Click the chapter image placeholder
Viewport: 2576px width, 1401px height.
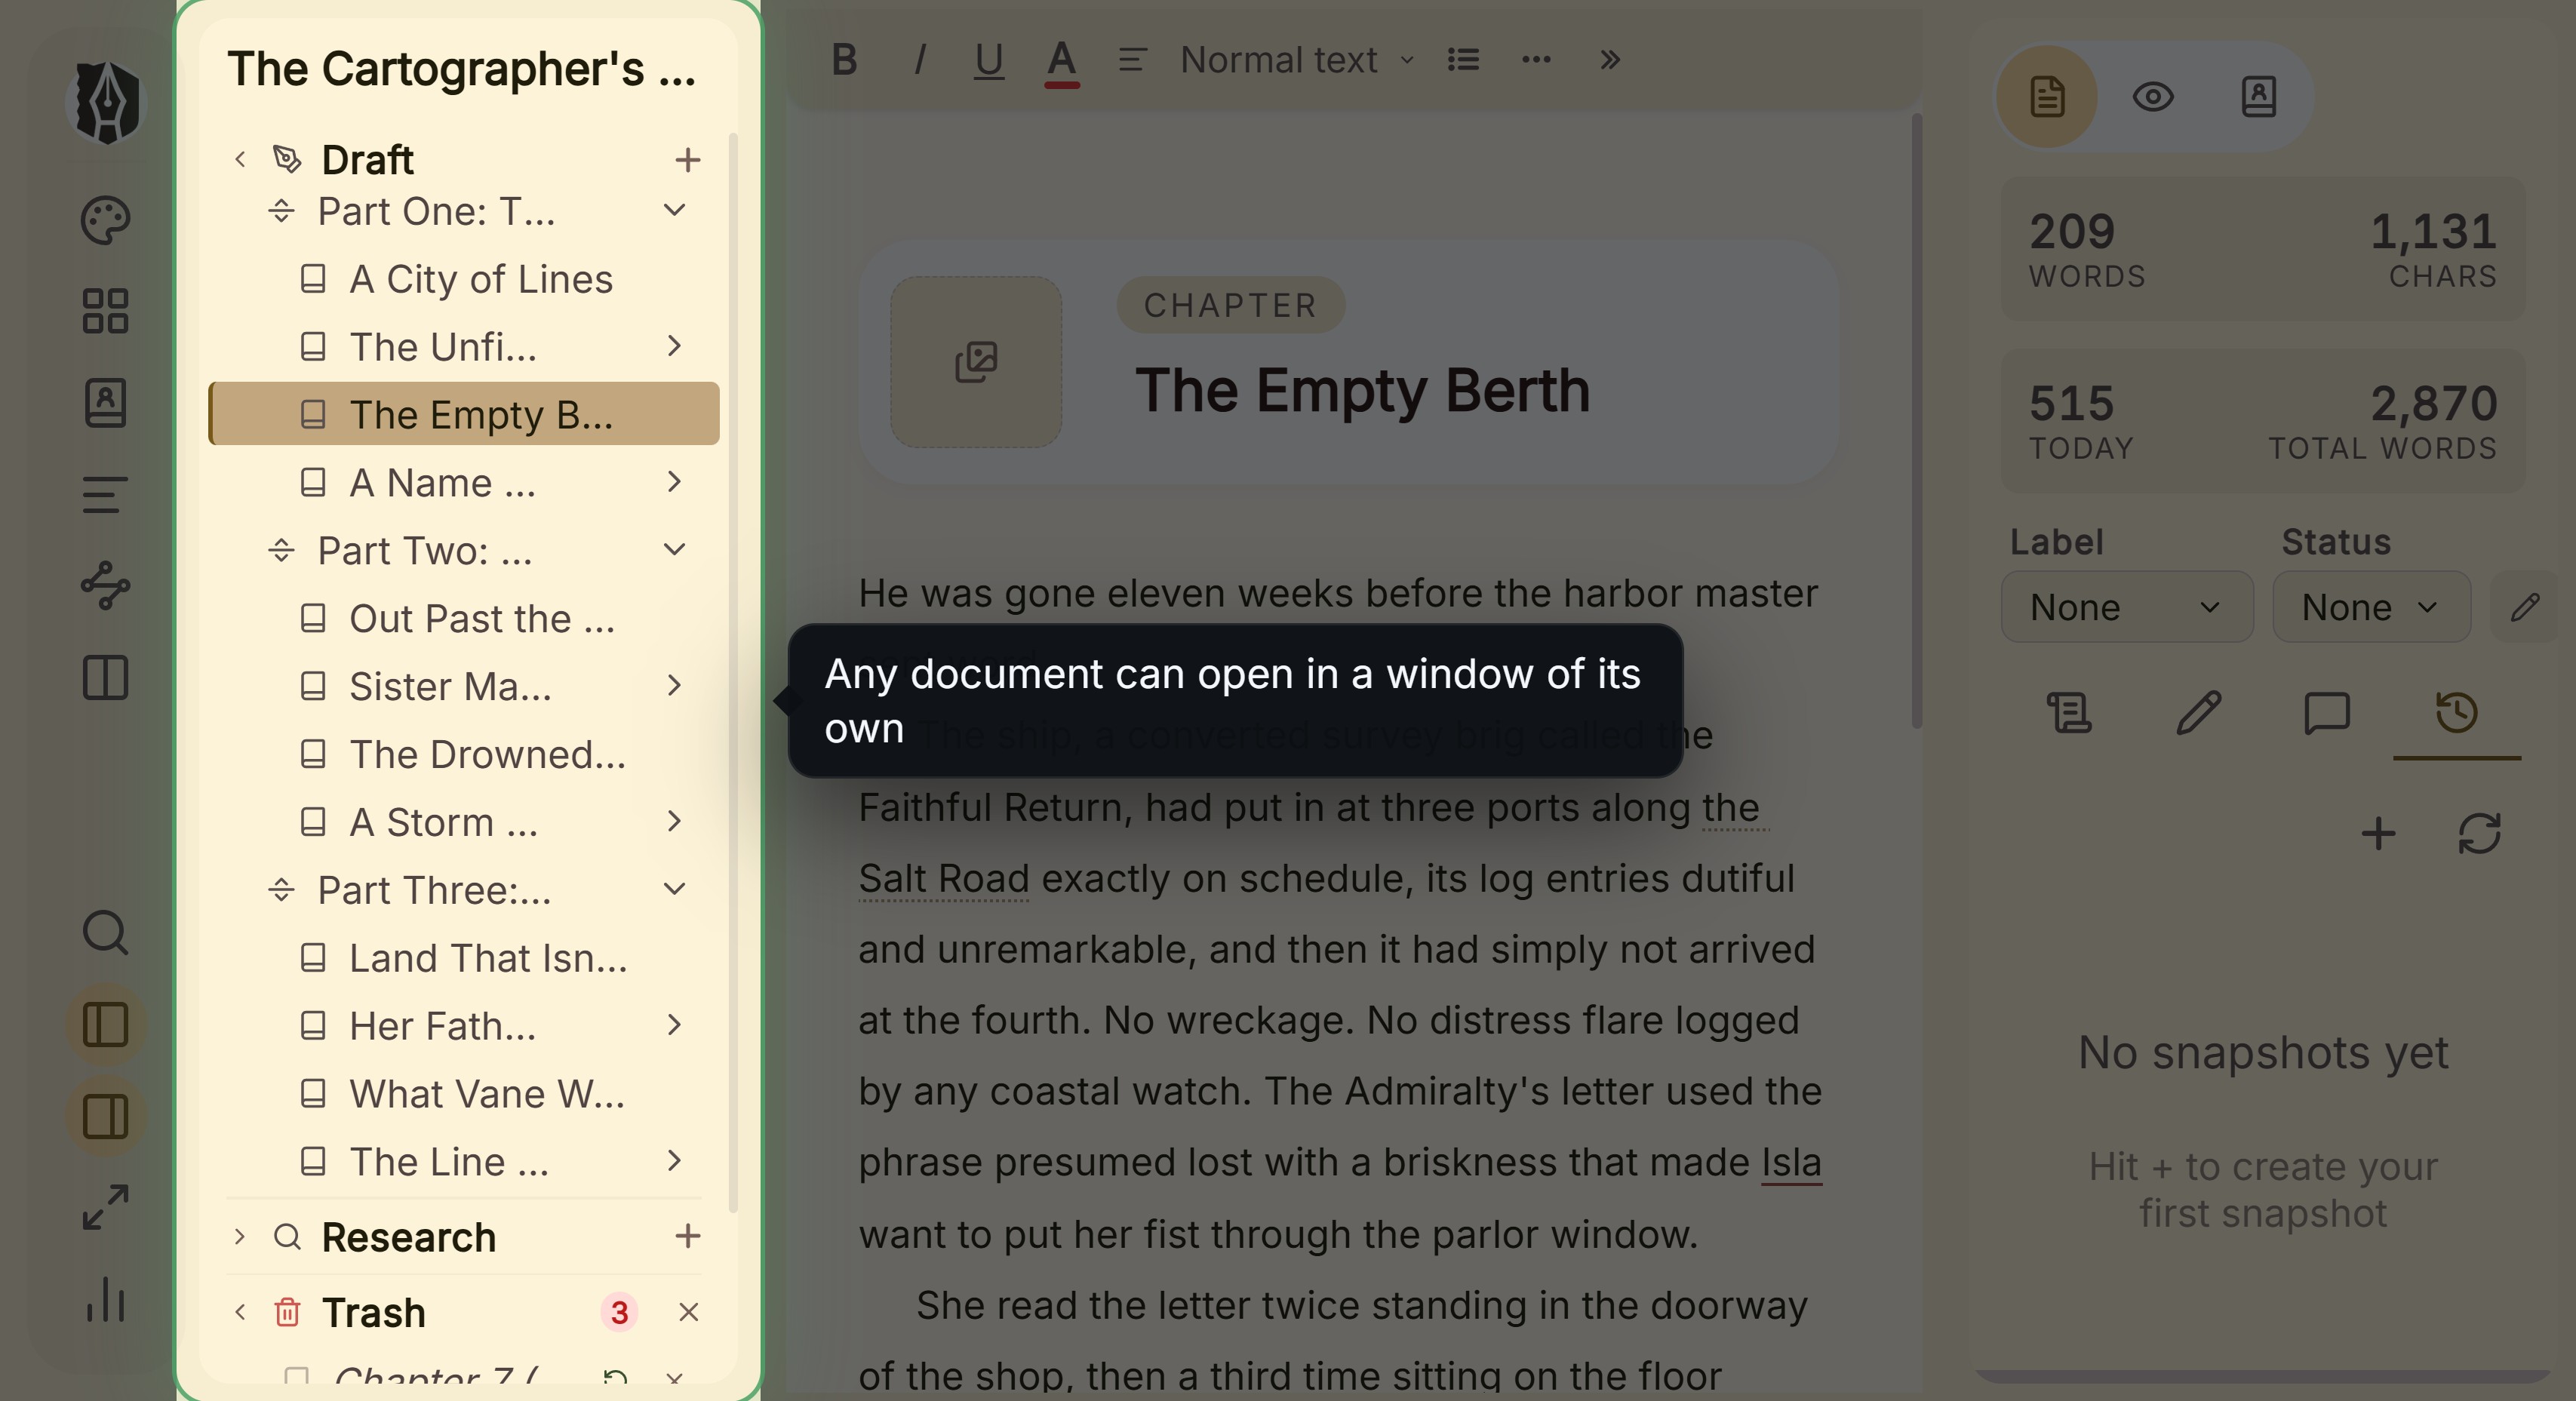976,362
